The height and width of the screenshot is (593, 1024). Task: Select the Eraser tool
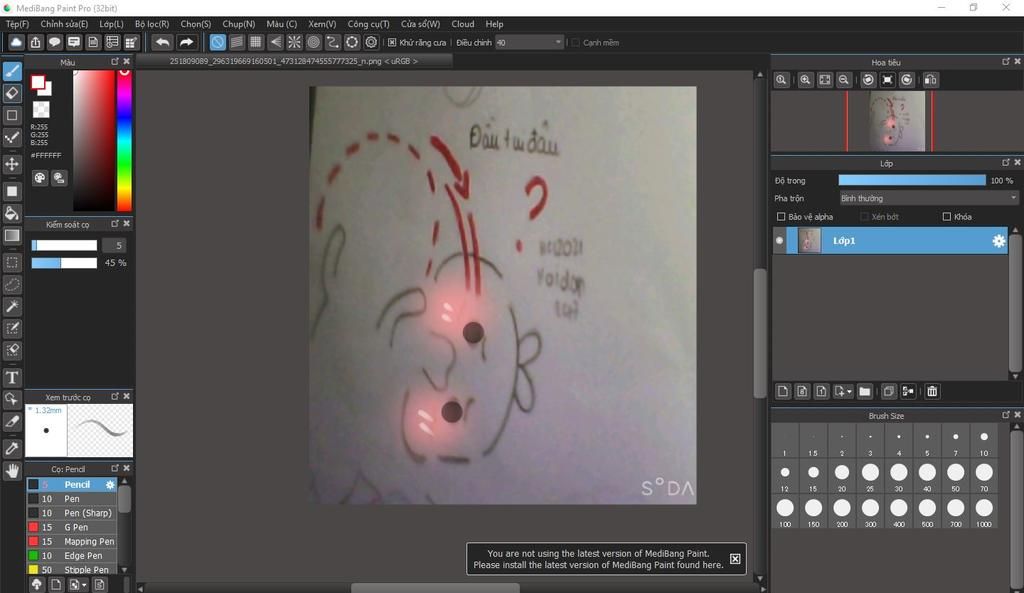(x=12, y=93)
